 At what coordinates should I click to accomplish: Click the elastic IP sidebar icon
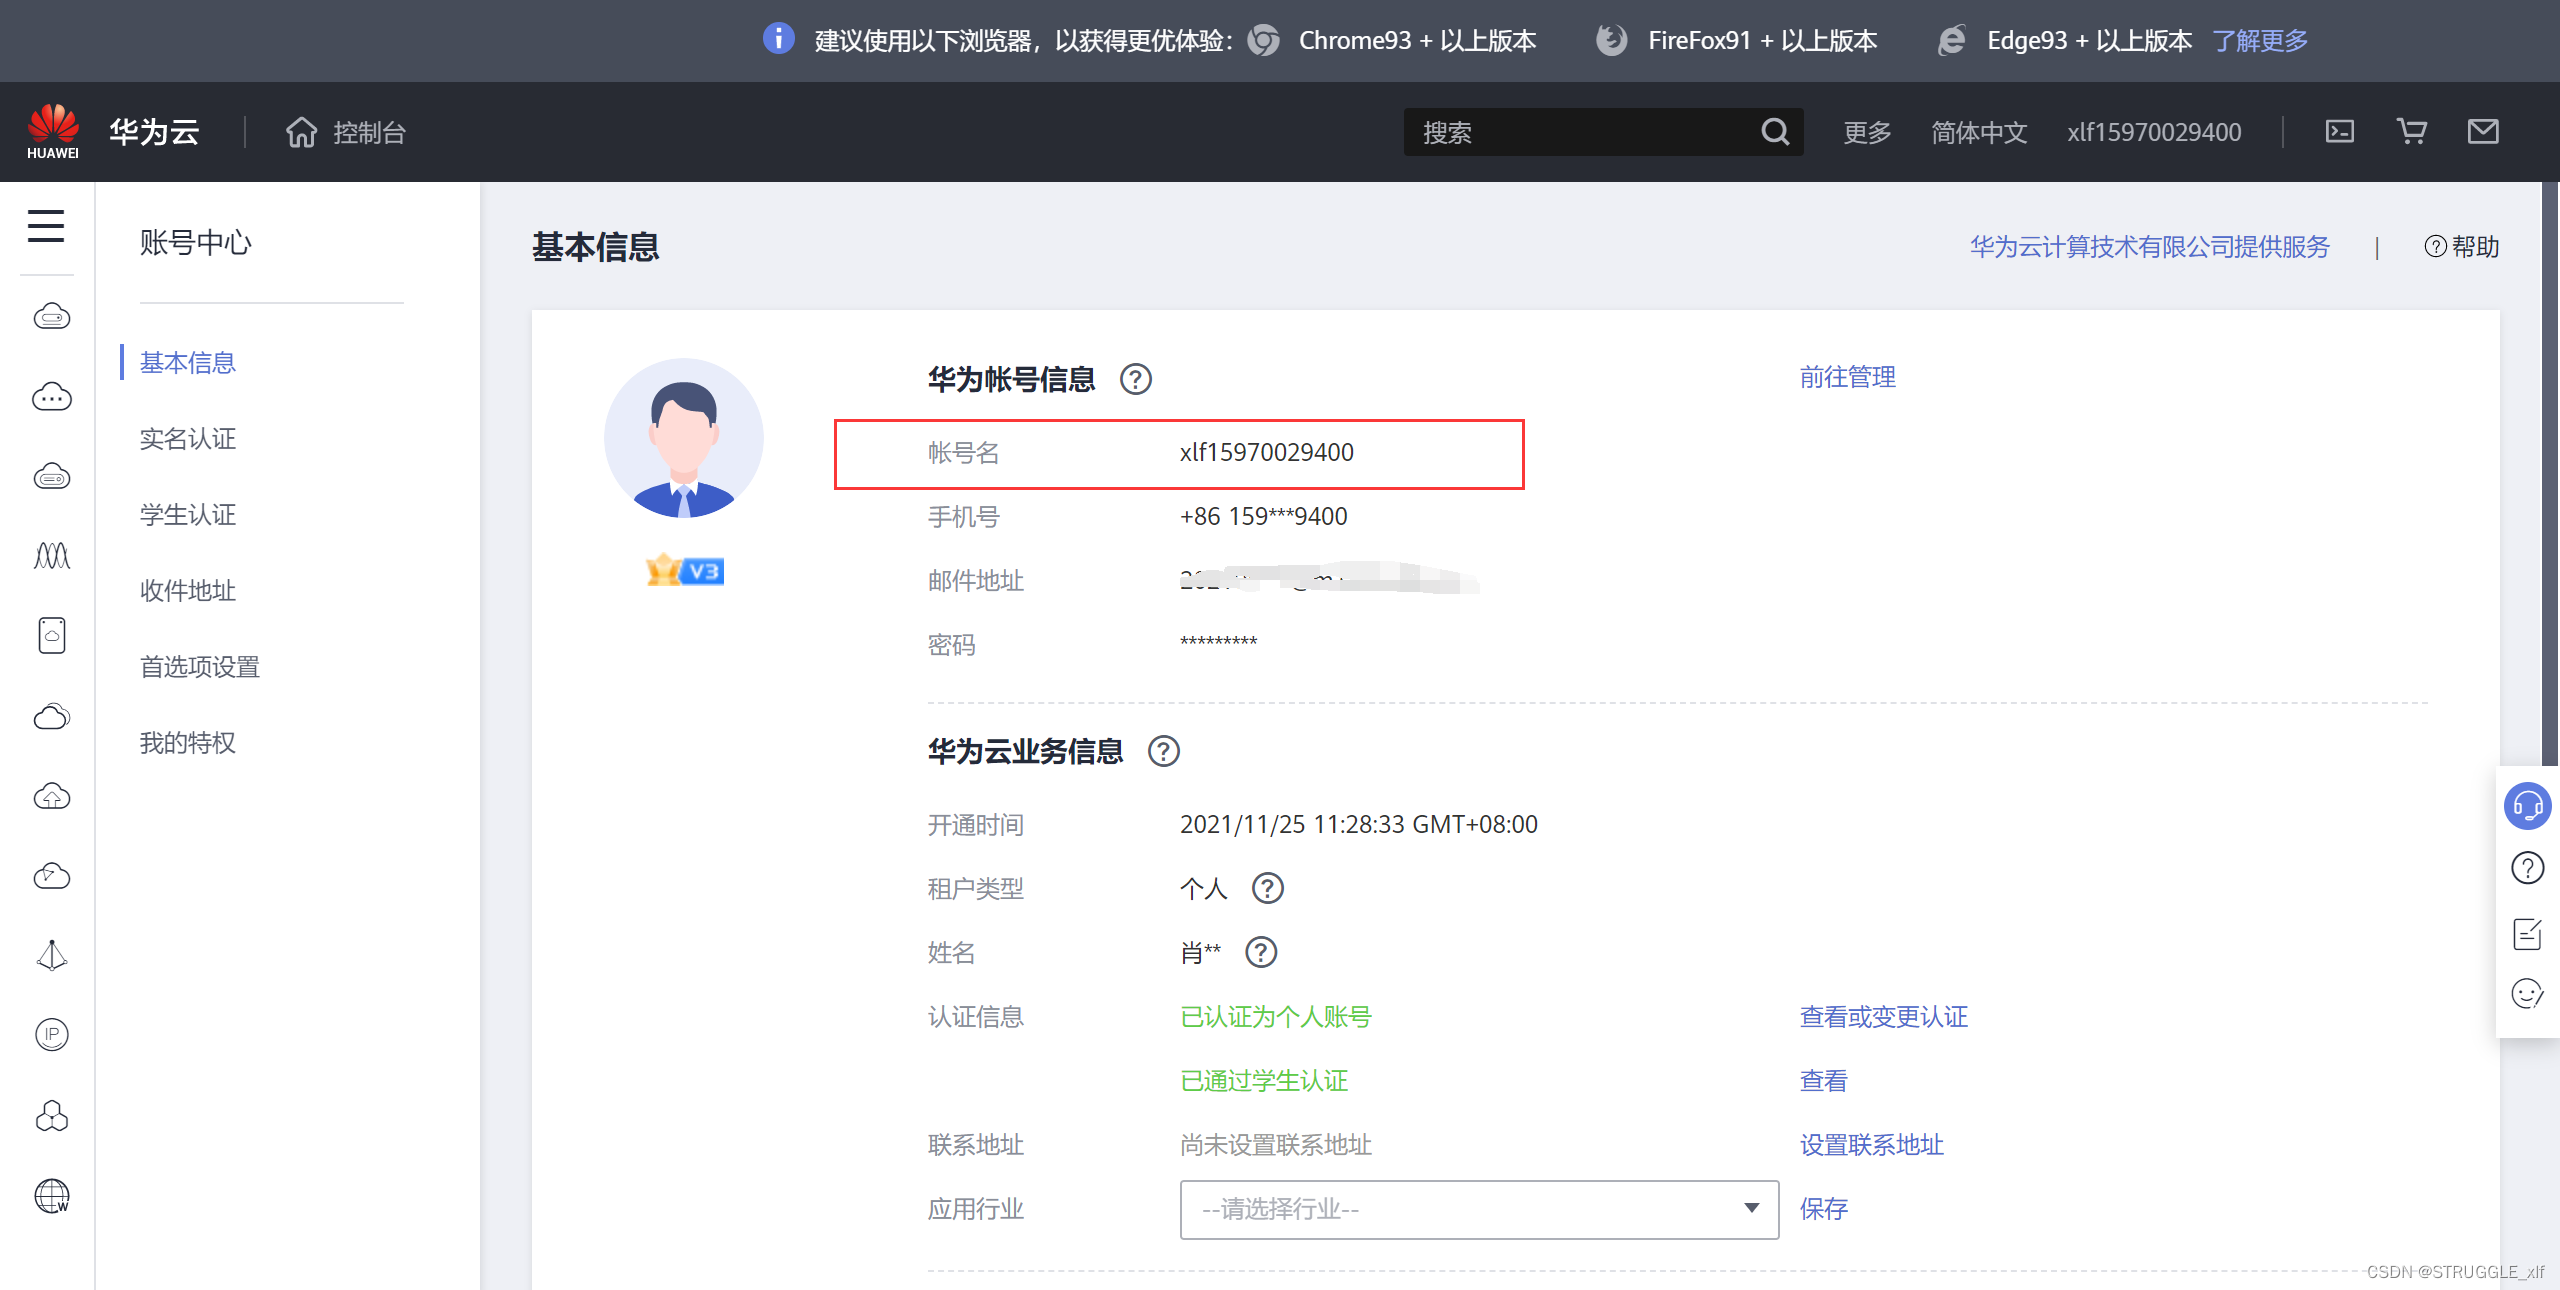click(x=52, y=1035)
